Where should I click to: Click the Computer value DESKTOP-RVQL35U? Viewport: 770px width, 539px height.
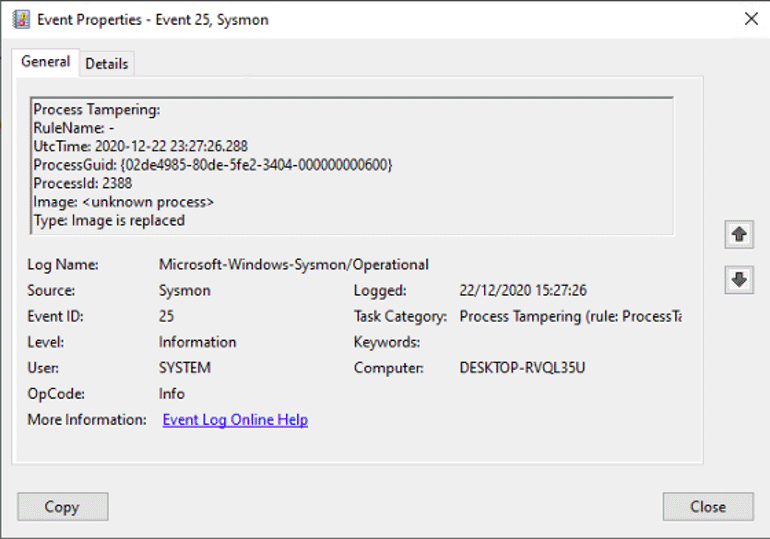(x=522, y=368)
